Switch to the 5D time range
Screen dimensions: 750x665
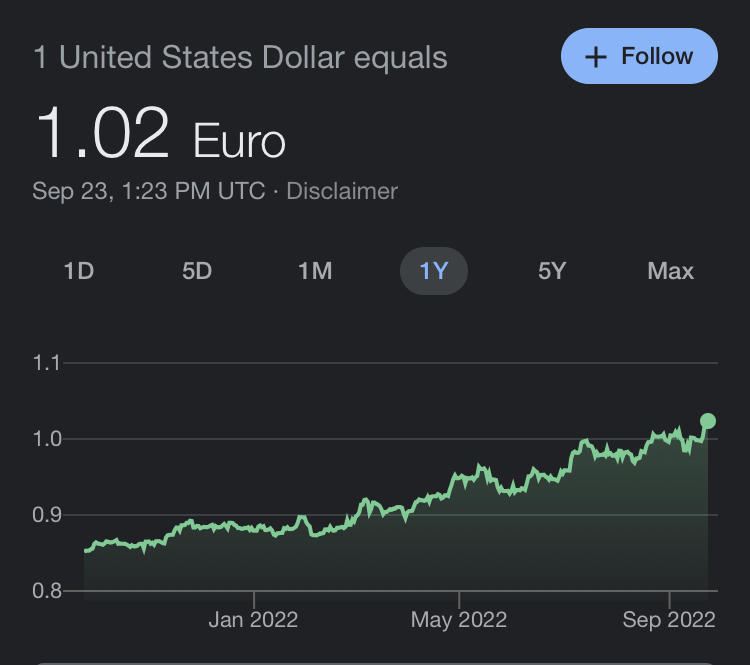click(197, 271)
